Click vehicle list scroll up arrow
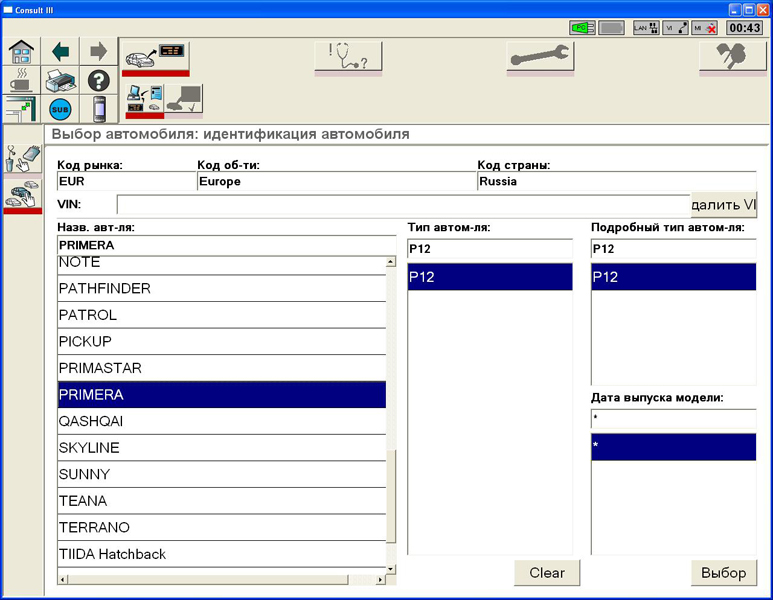Image resolution: width=773 pixels, height=600 pixels. pos(391,262)
